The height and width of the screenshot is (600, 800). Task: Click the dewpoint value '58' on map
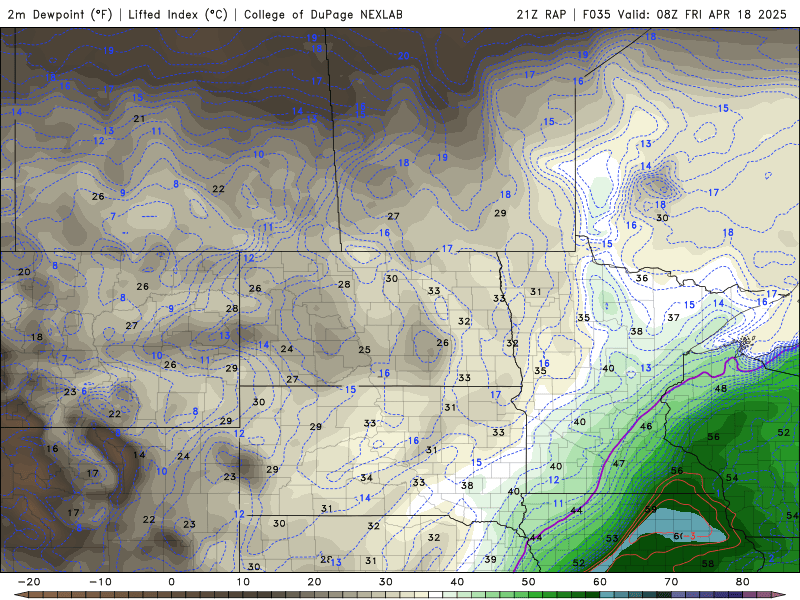click(708, 563)
